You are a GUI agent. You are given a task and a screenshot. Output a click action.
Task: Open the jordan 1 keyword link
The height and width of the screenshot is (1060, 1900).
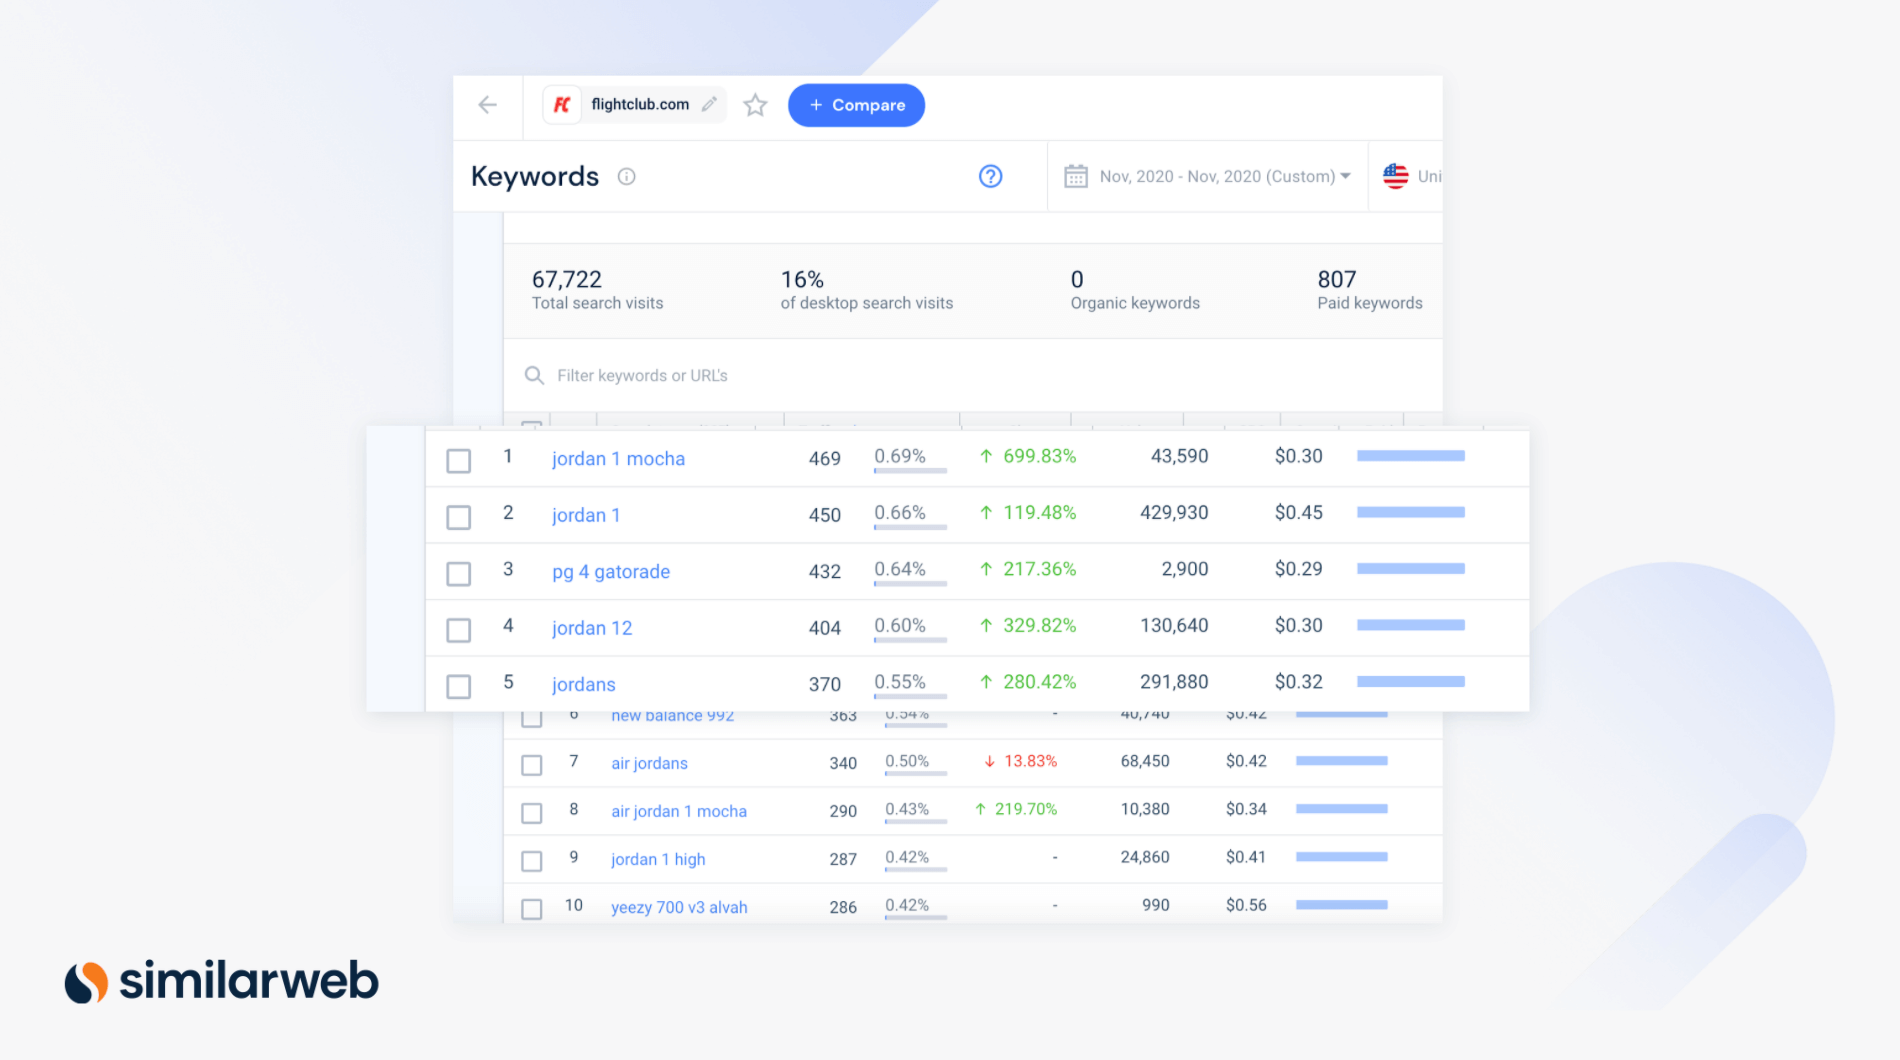tap(586, 515)
